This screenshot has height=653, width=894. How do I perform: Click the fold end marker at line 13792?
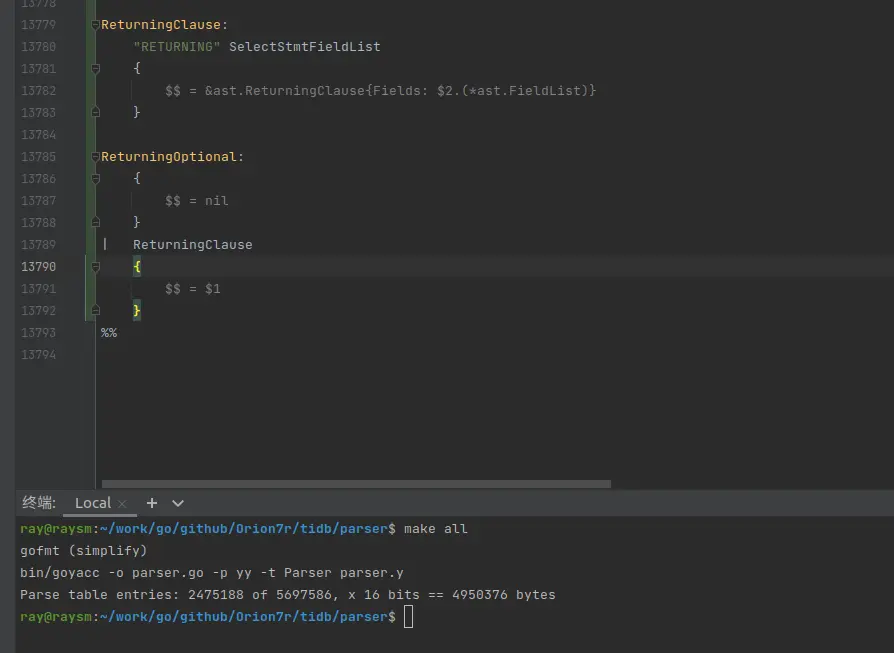96,311
